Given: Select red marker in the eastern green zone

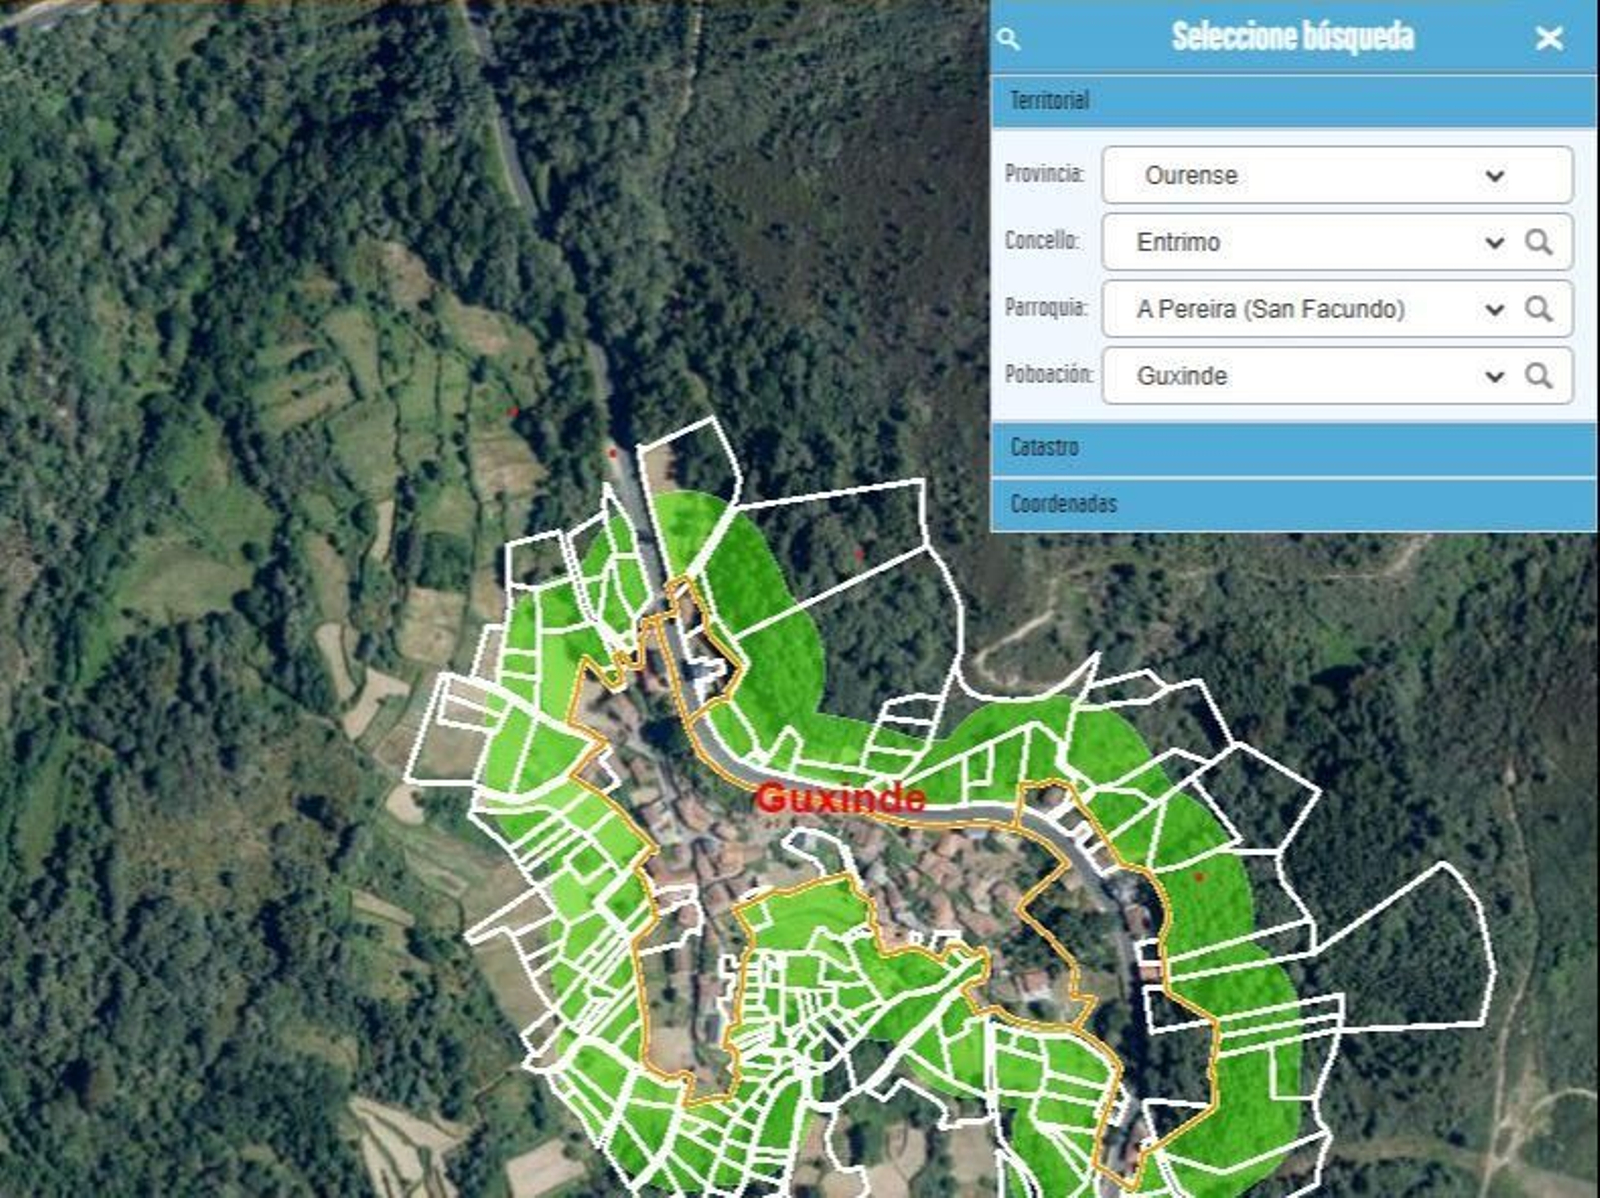Looking at the screenshot, I should coord(1199,877).
